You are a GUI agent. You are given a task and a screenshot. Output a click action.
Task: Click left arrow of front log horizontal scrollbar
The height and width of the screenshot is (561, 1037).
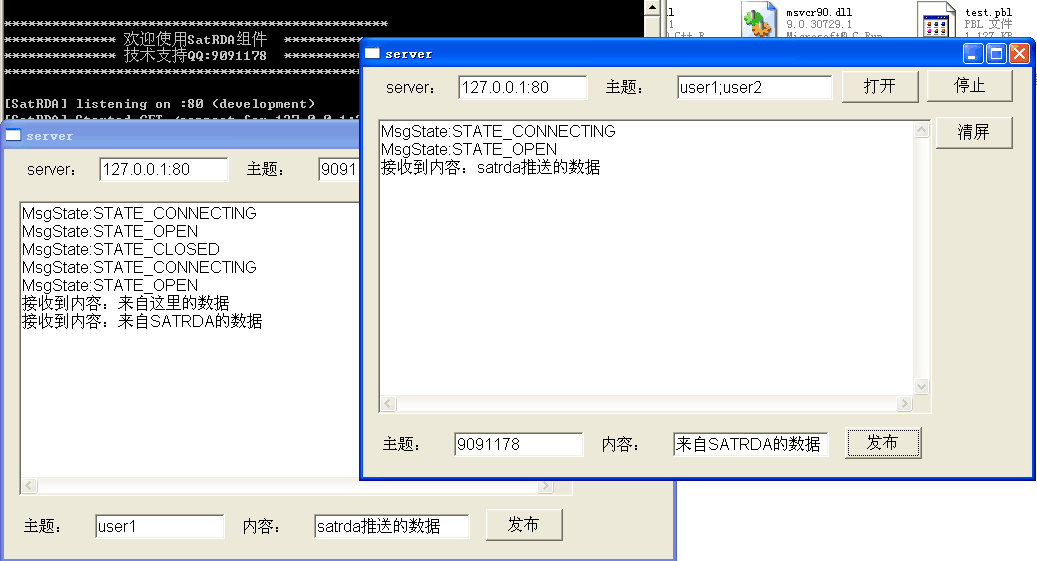[x=388, y=404]
